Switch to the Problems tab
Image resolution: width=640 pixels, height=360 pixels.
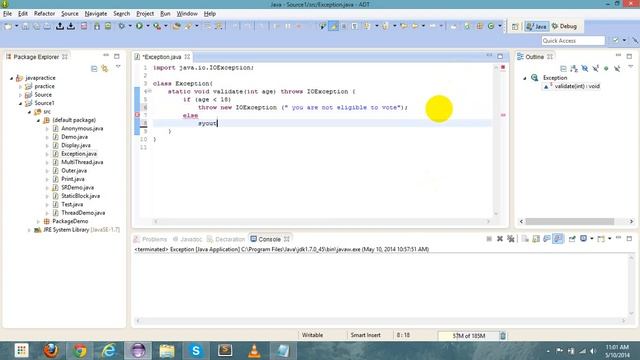click(150, 239)
